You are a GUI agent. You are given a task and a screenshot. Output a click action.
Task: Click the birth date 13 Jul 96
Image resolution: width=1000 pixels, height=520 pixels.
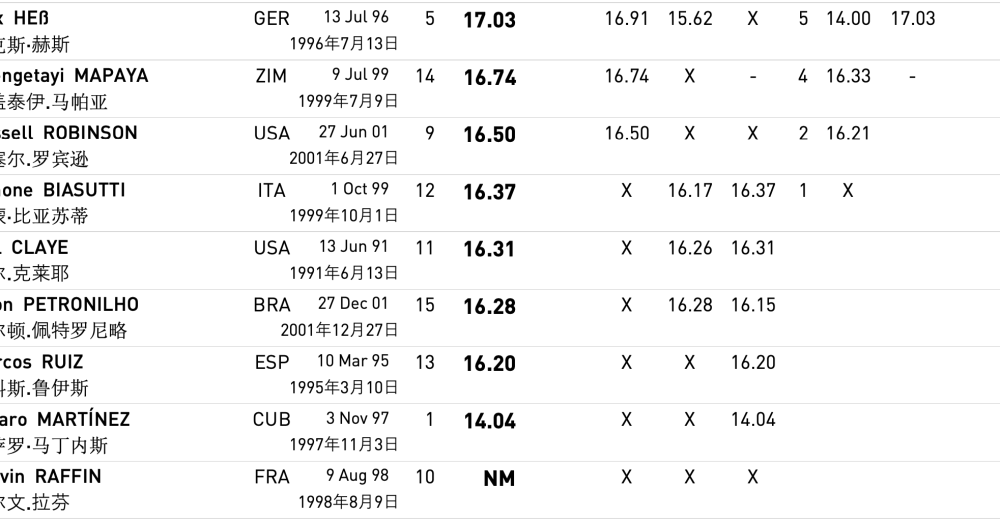[355, 18]
